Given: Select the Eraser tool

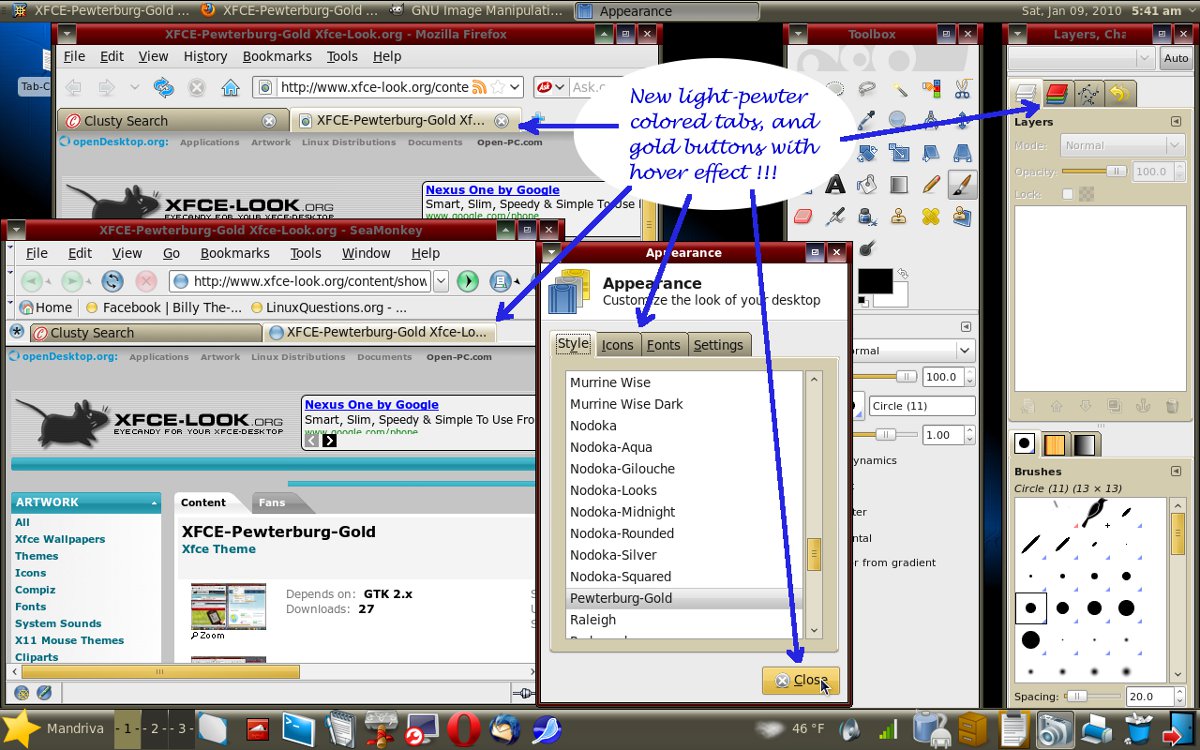Looking at the screenshot, I should pos(803,217).
